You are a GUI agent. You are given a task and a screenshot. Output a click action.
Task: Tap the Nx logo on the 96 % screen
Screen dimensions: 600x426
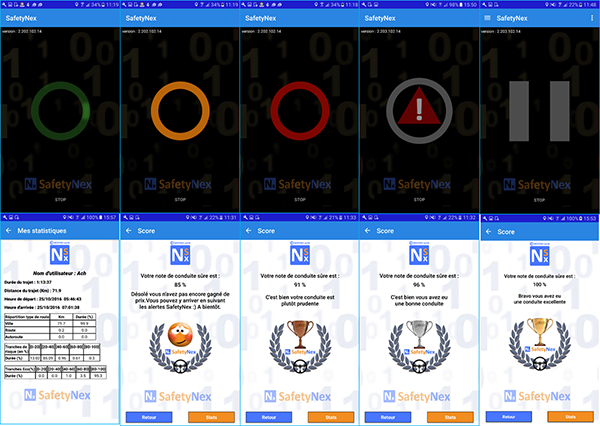[x=419, y=255]
